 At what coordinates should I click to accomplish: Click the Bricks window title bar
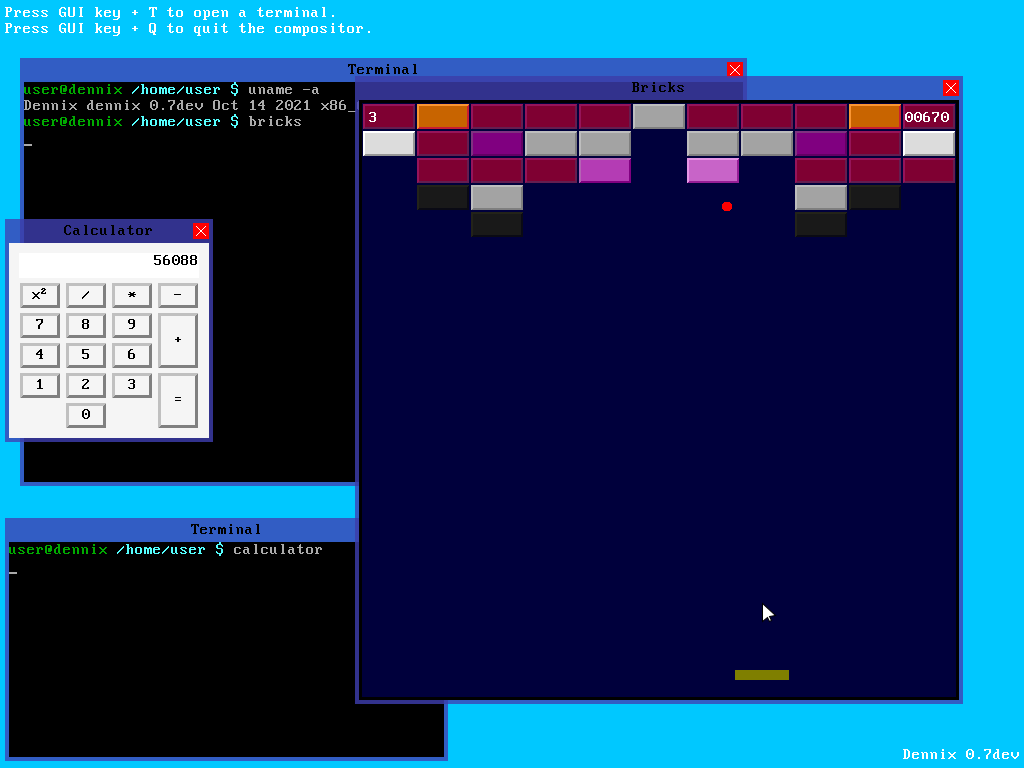(657, 88)
